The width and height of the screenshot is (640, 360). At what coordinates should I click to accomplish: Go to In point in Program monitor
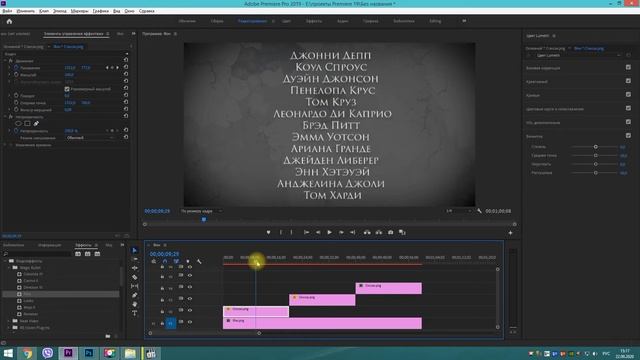click(306, 232)
